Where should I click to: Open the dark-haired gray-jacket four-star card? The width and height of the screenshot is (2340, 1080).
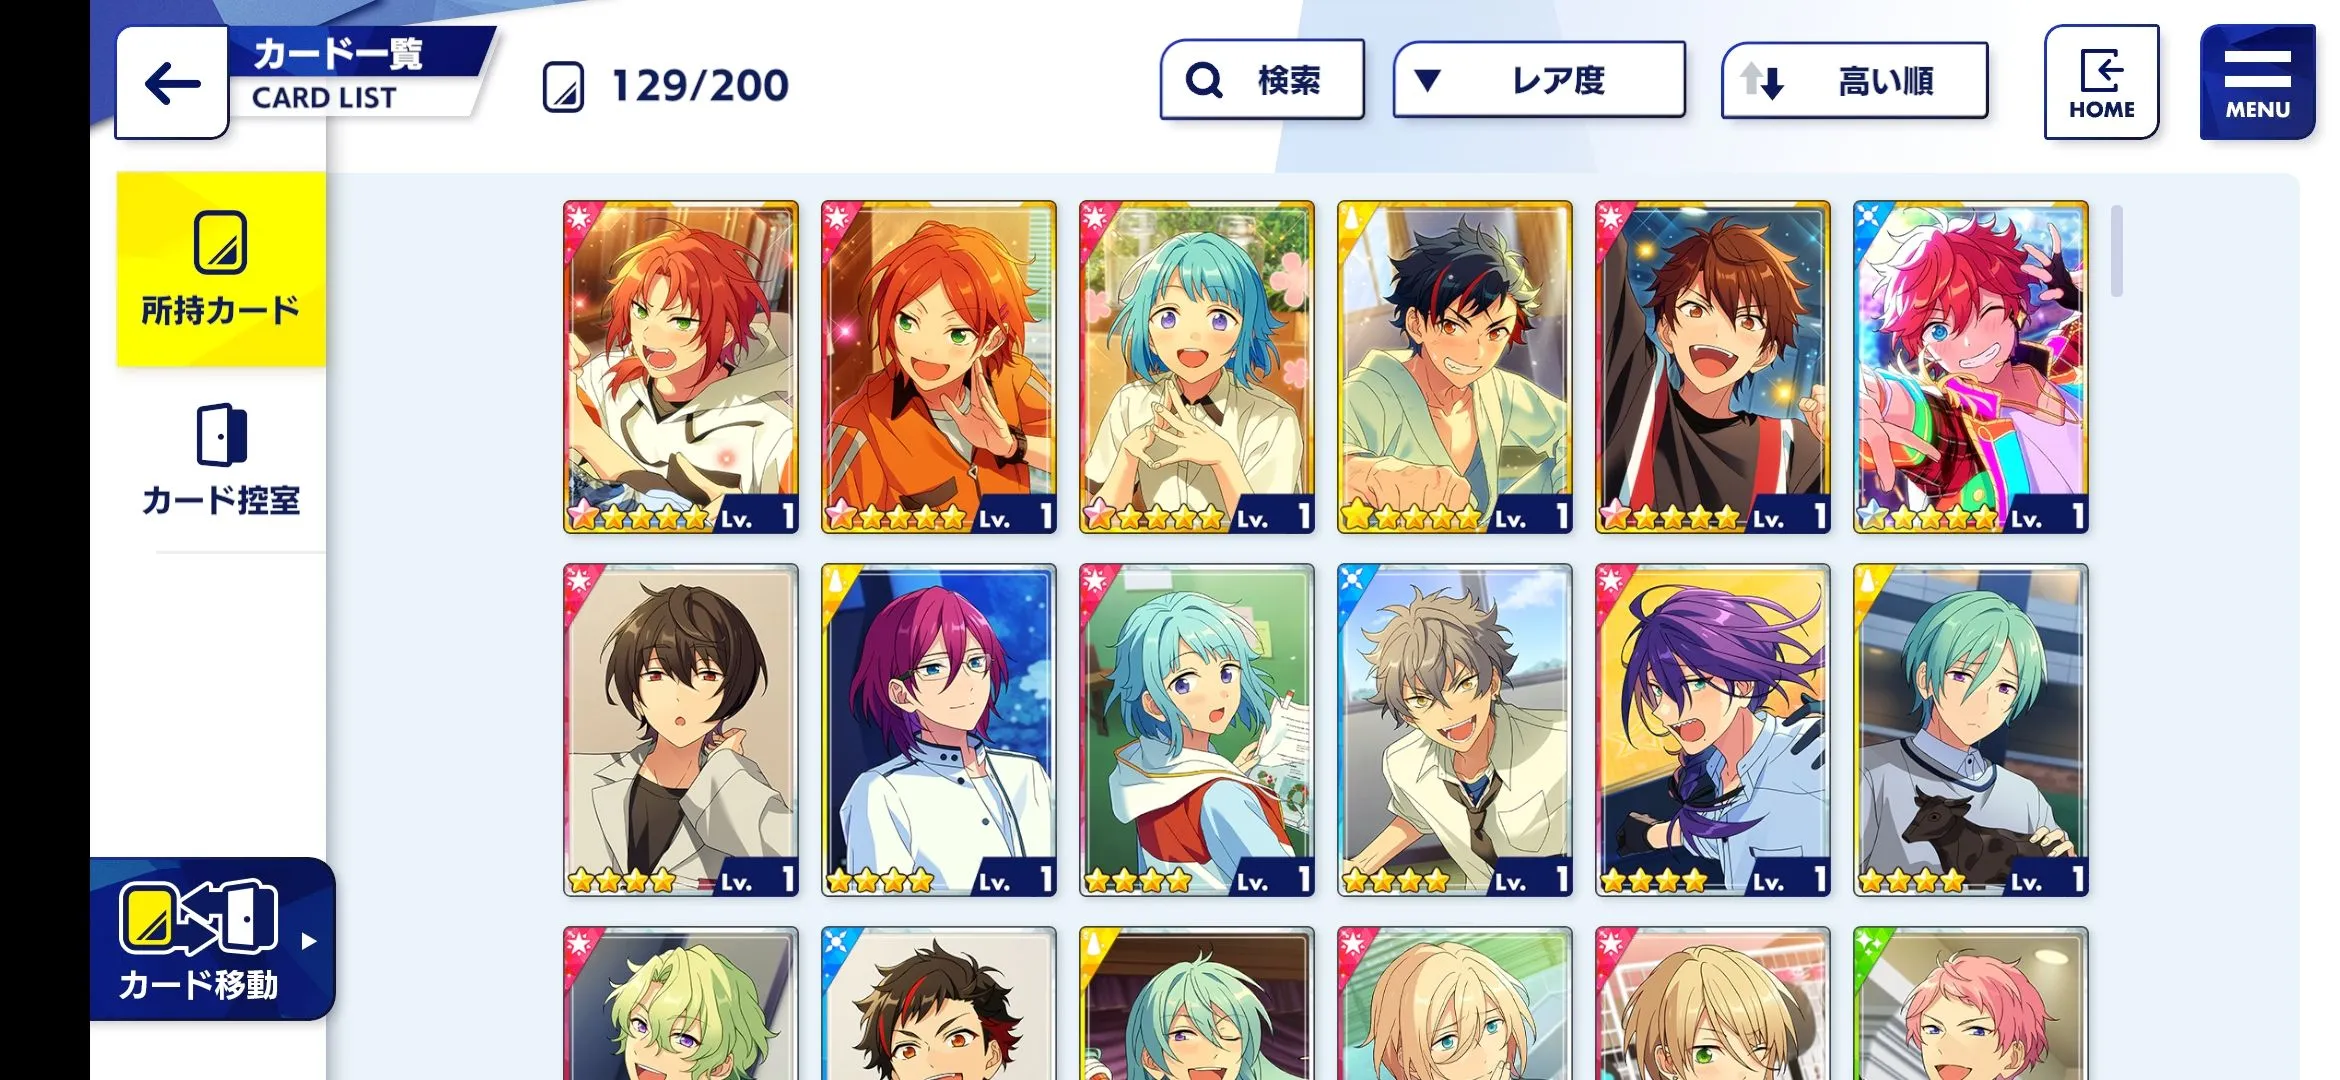click(680, 730)
